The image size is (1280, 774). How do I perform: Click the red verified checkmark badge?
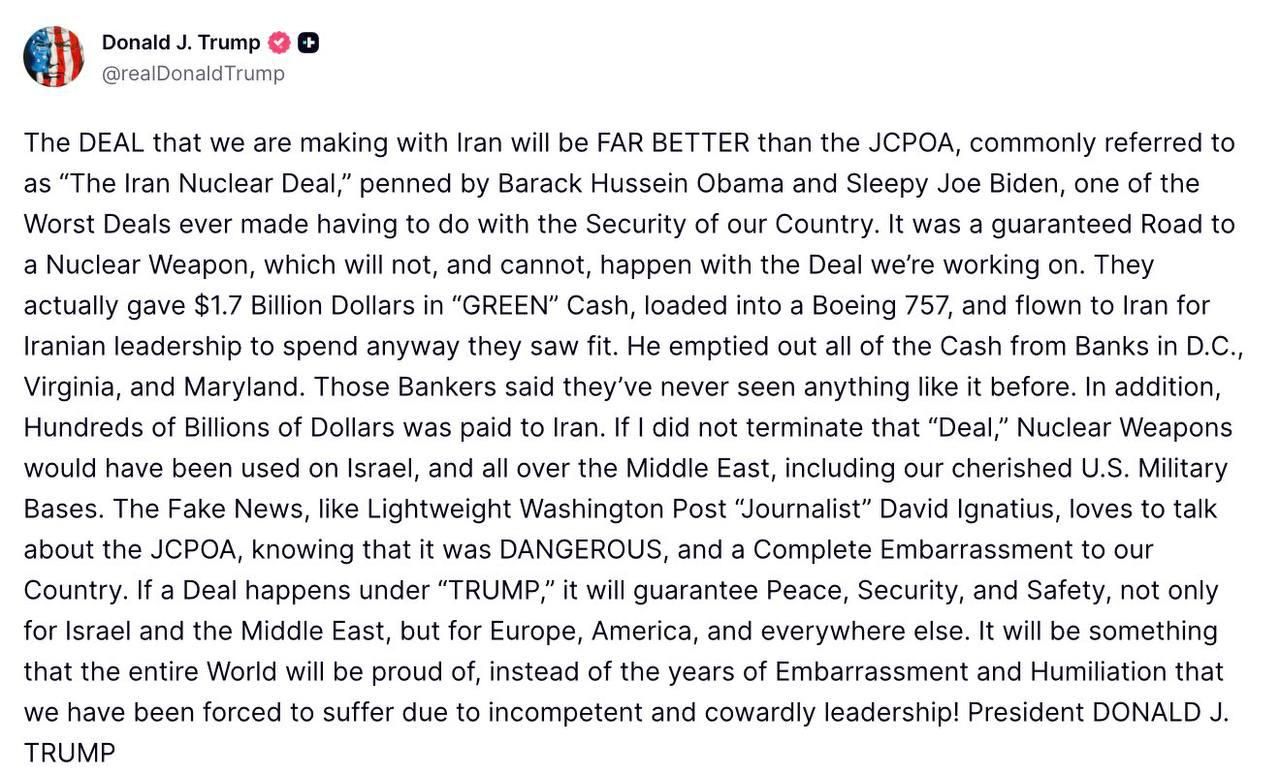click(x=279, y=43)
